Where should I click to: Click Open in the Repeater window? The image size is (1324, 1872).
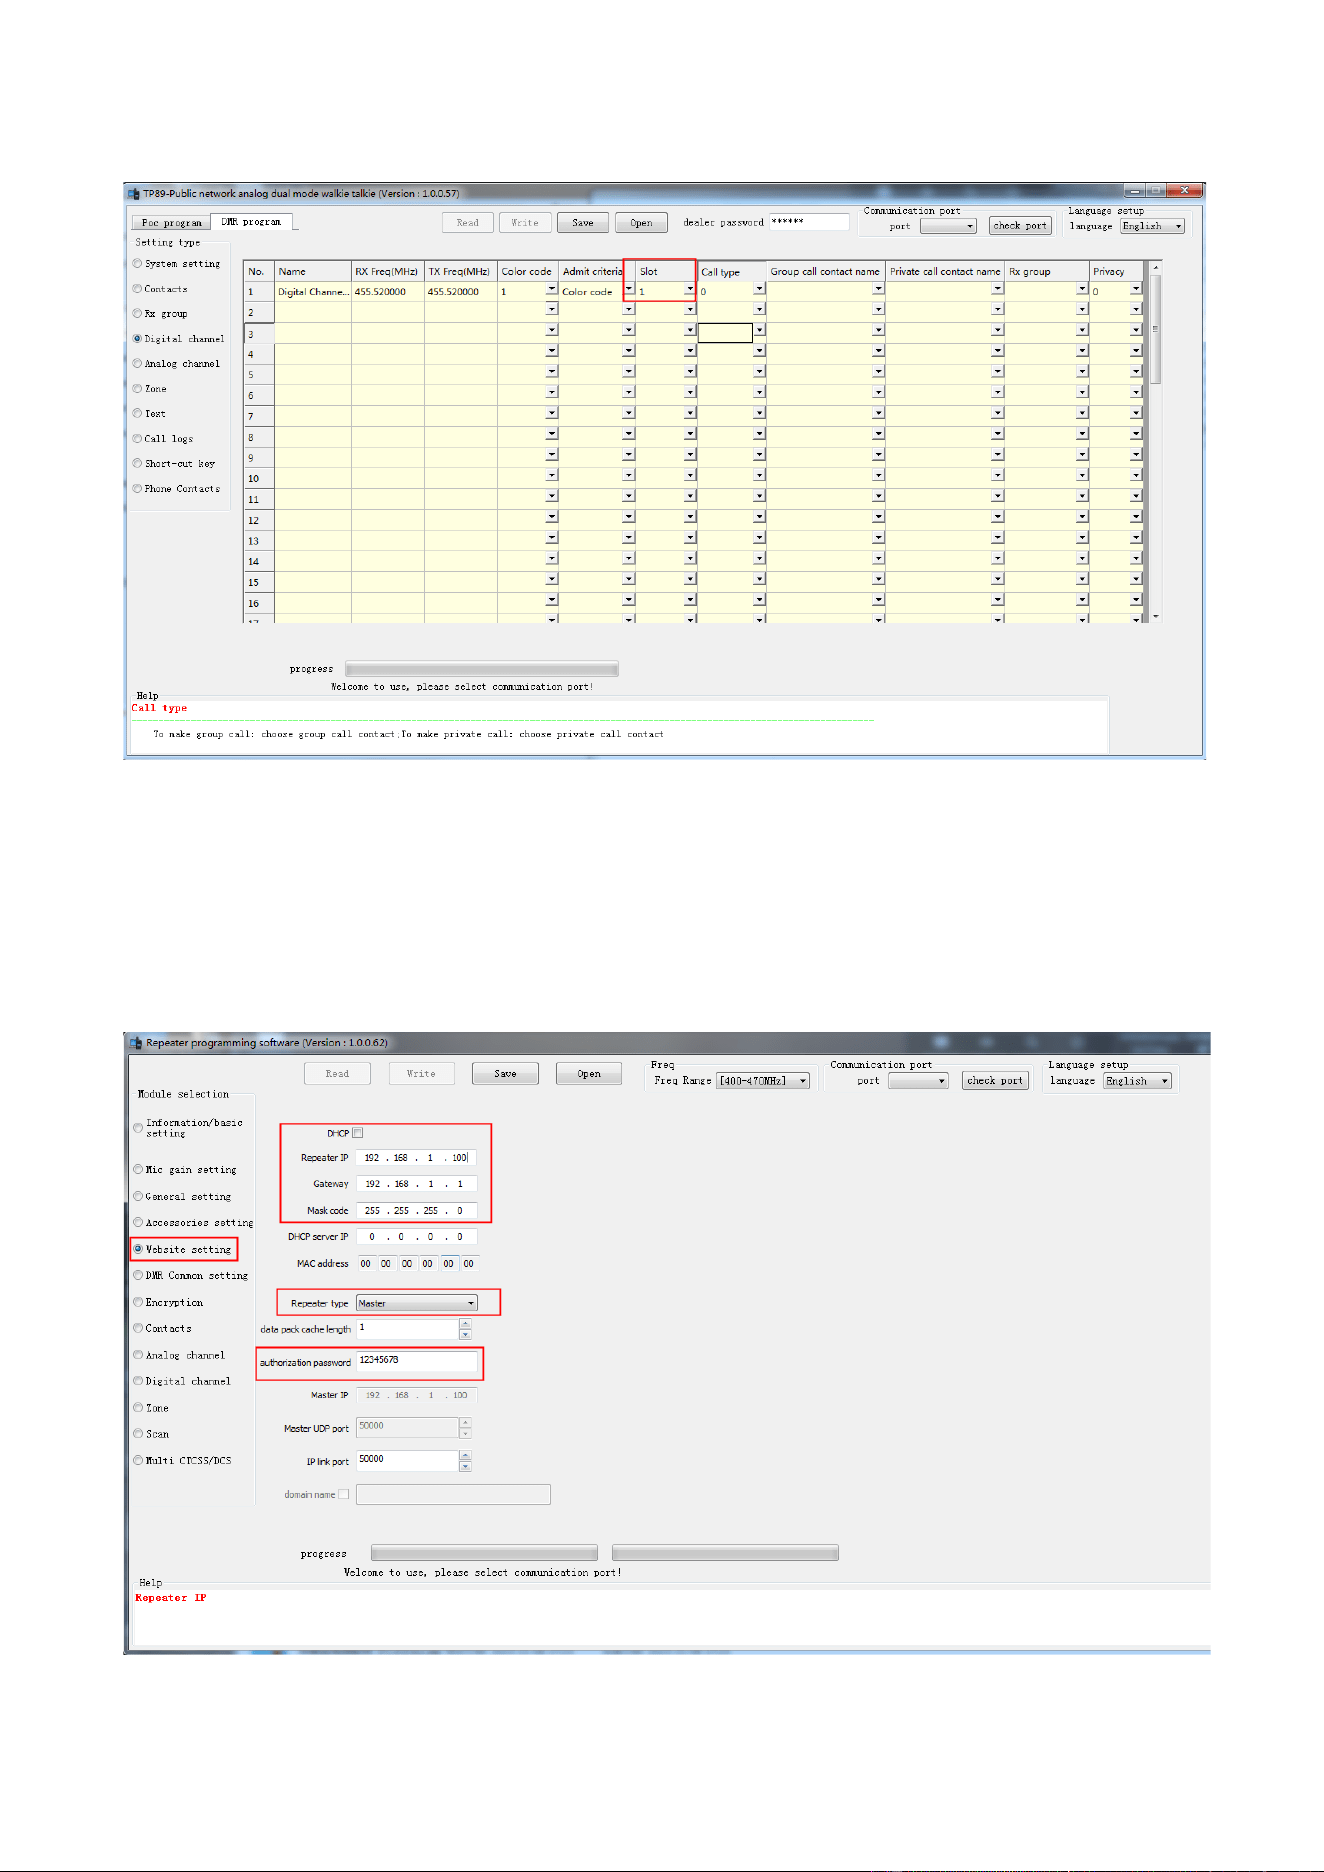(589, 1074)
